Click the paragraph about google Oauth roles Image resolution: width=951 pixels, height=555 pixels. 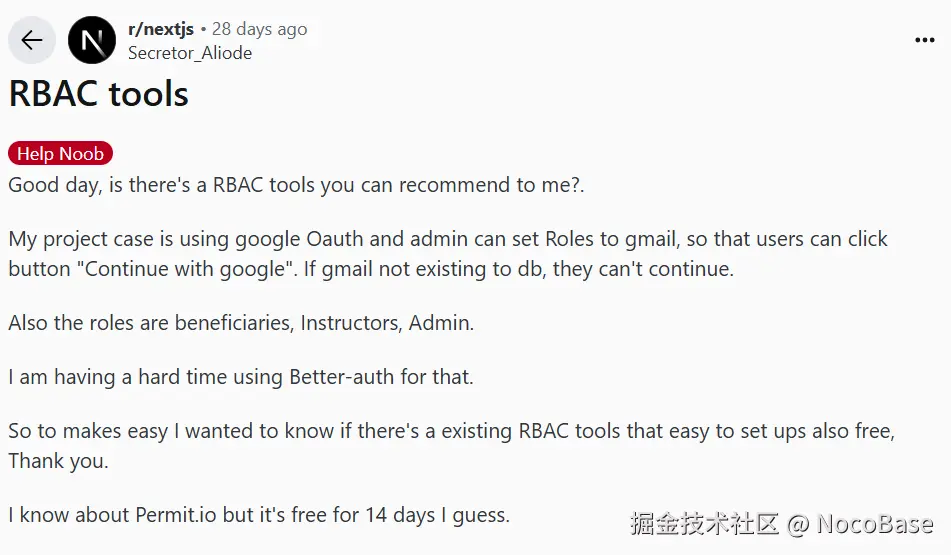coord(448,254)
